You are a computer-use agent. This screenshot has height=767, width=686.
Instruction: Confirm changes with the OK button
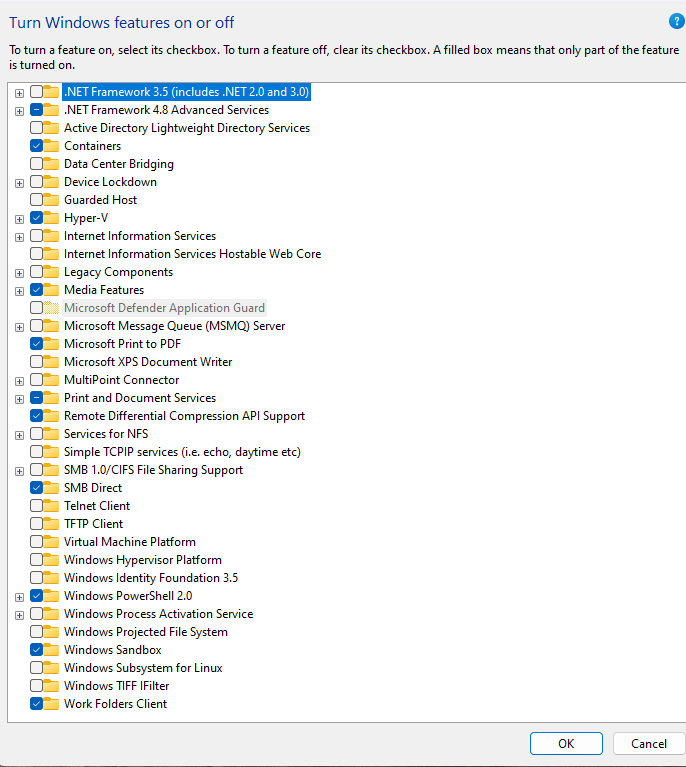point(566,744)
